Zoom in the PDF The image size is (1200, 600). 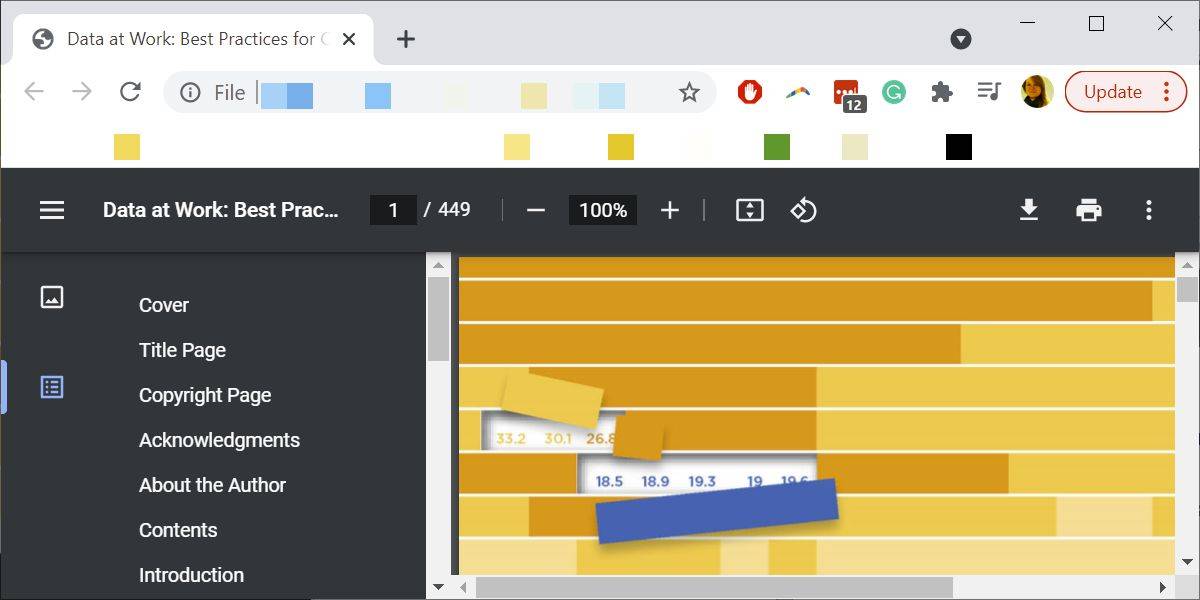[x=670, y=210]
